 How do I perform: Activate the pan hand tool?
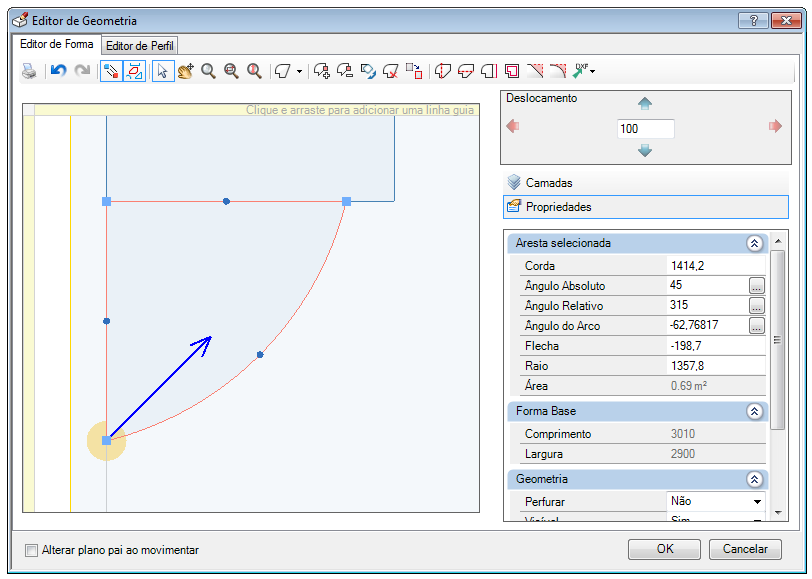tap(185, 71)
